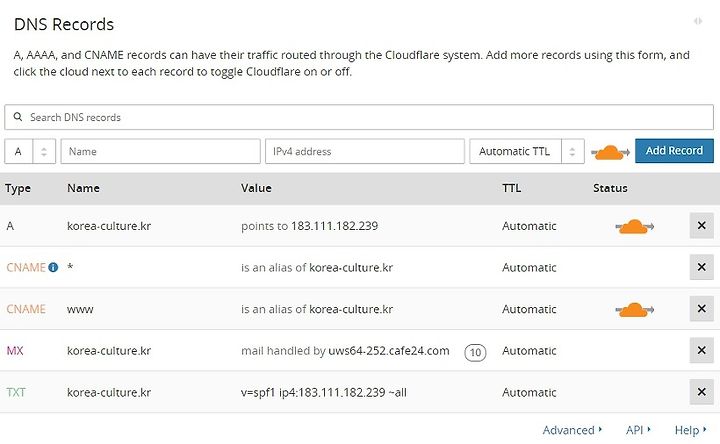Viewport: 720px width, 444px height.
Task: Delete the TXT spf1 record
Action: tap(701, 392)
